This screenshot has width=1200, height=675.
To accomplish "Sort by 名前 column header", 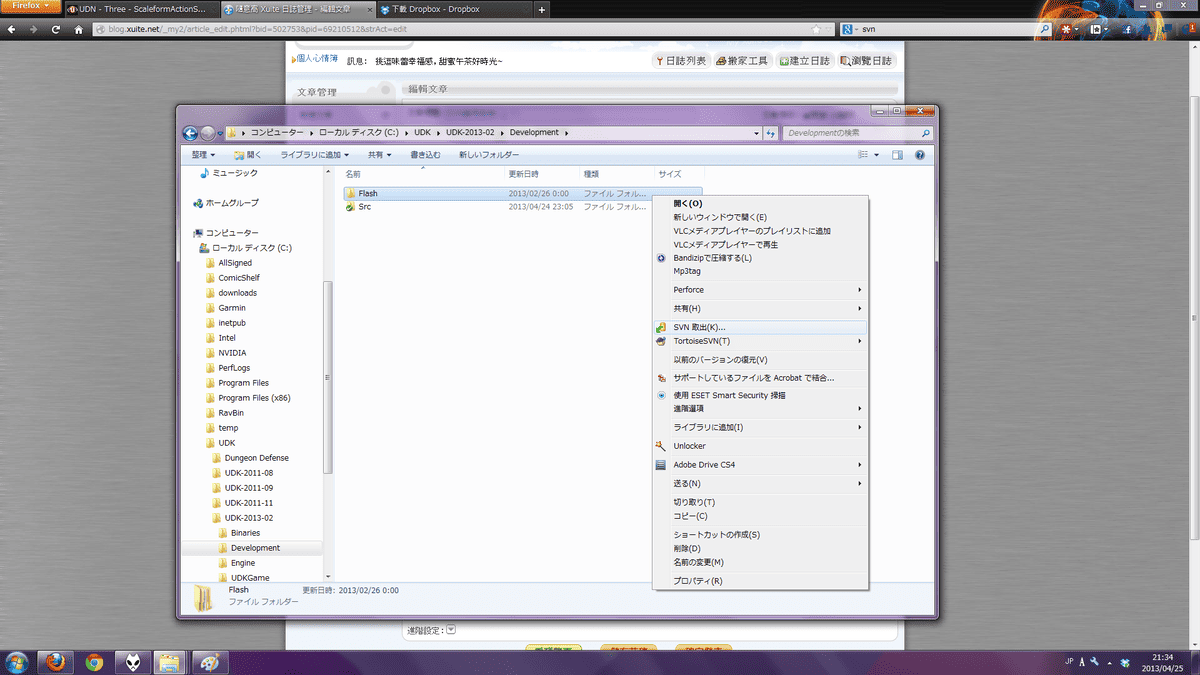I will 353,174.
